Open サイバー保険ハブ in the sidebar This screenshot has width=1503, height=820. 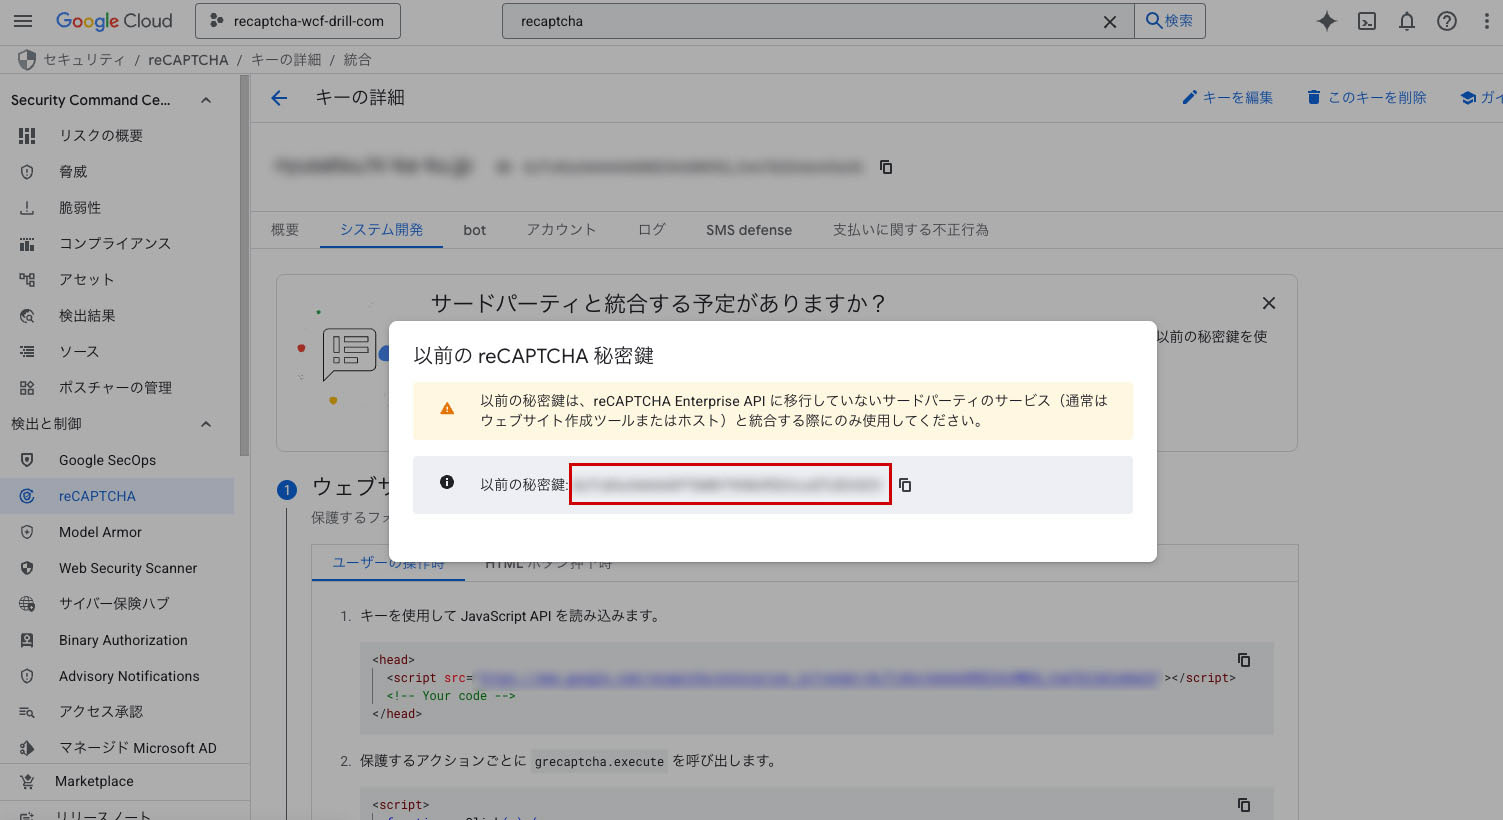117,604
